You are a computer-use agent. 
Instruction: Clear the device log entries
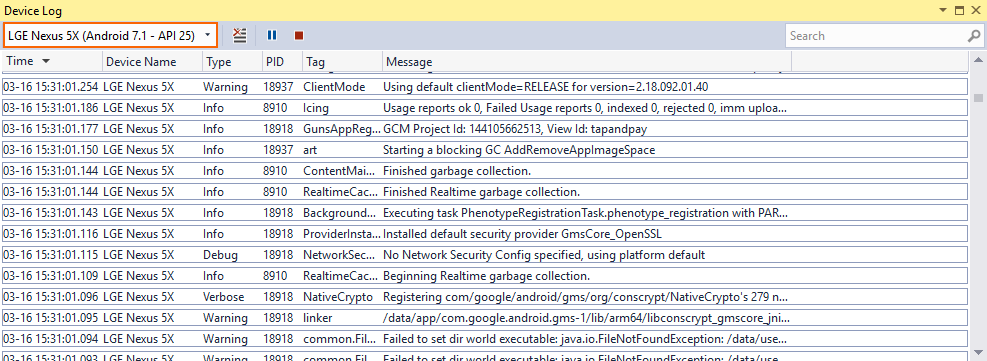[x=239, y=36]
